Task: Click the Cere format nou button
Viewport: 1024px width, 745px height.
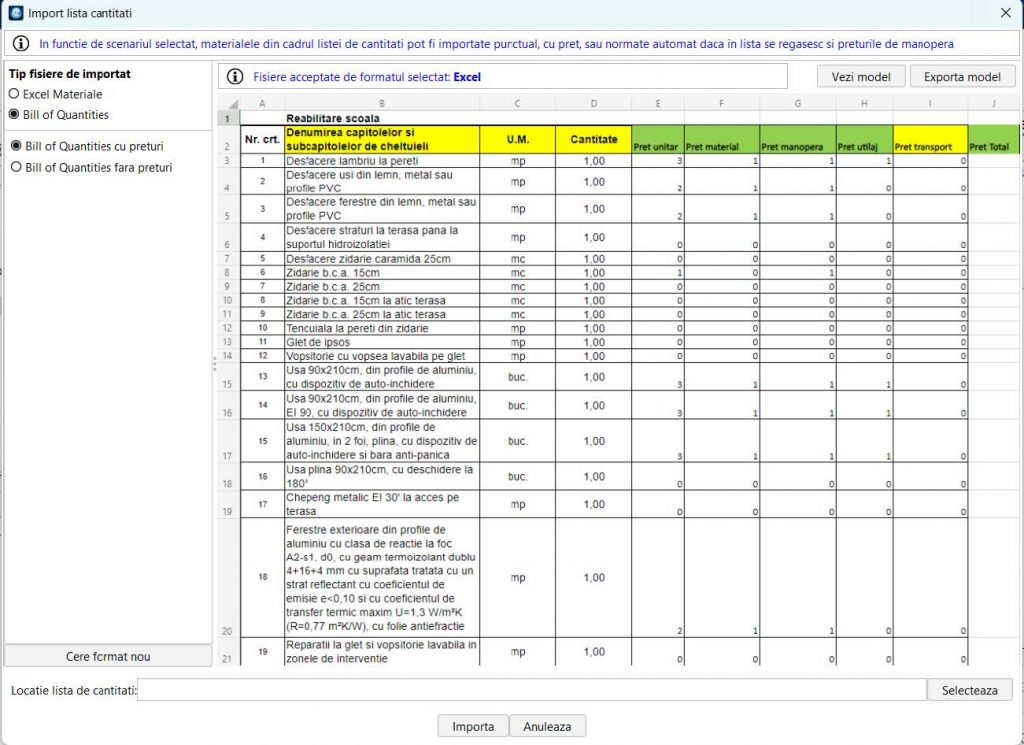Action: click(108, 656)
